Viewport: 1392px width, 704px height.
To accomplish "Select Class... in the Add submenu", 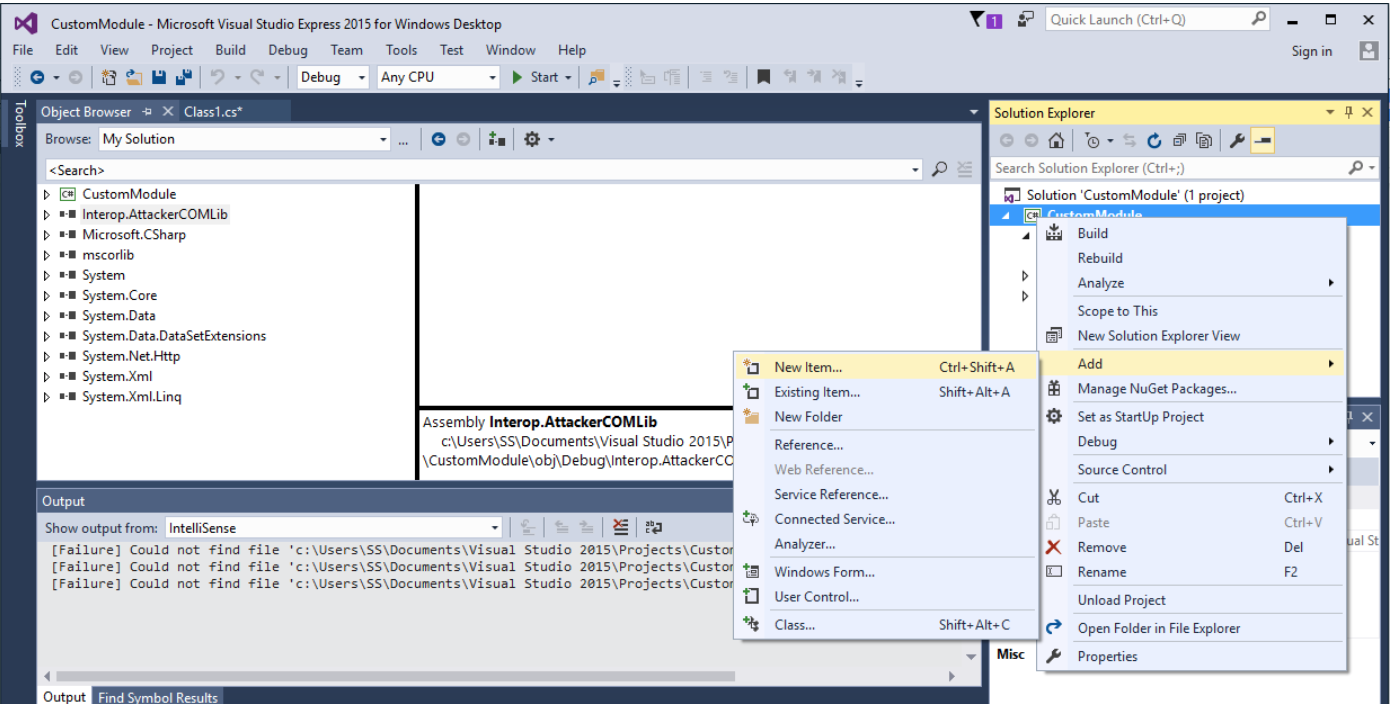I will [x=885, y=624].
